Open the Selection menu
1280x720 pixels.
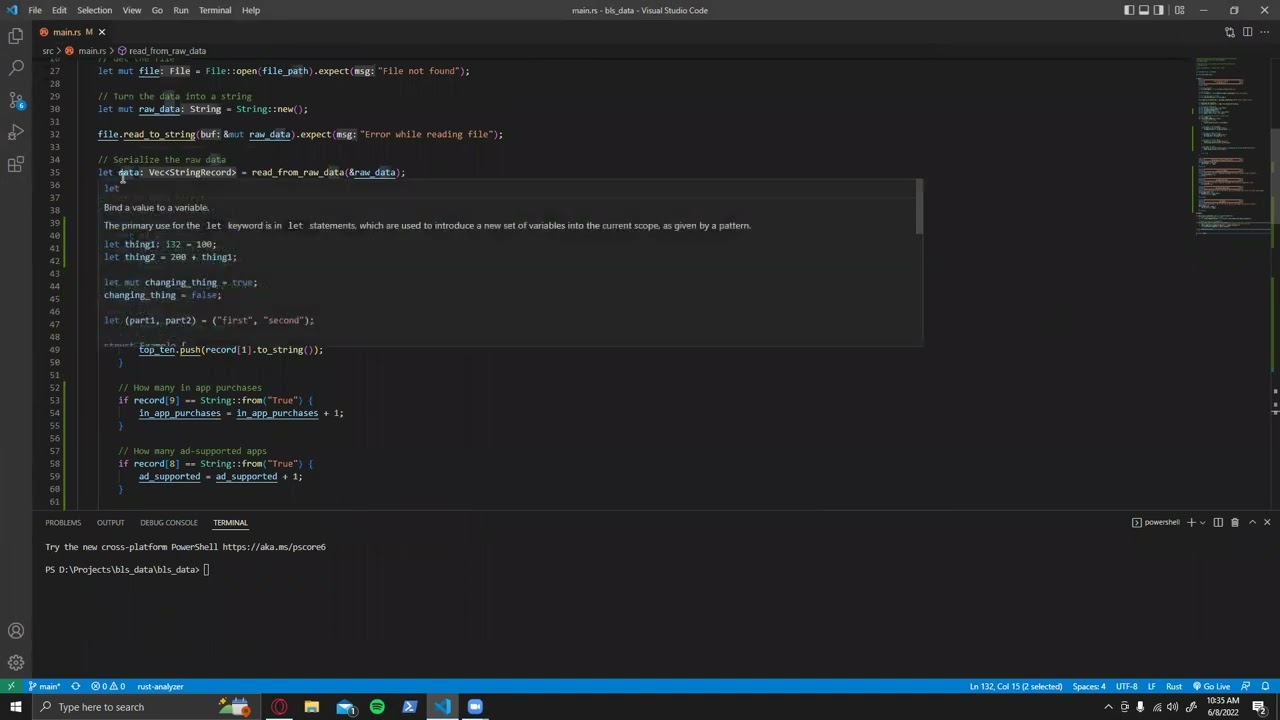[x=94, y=10]
